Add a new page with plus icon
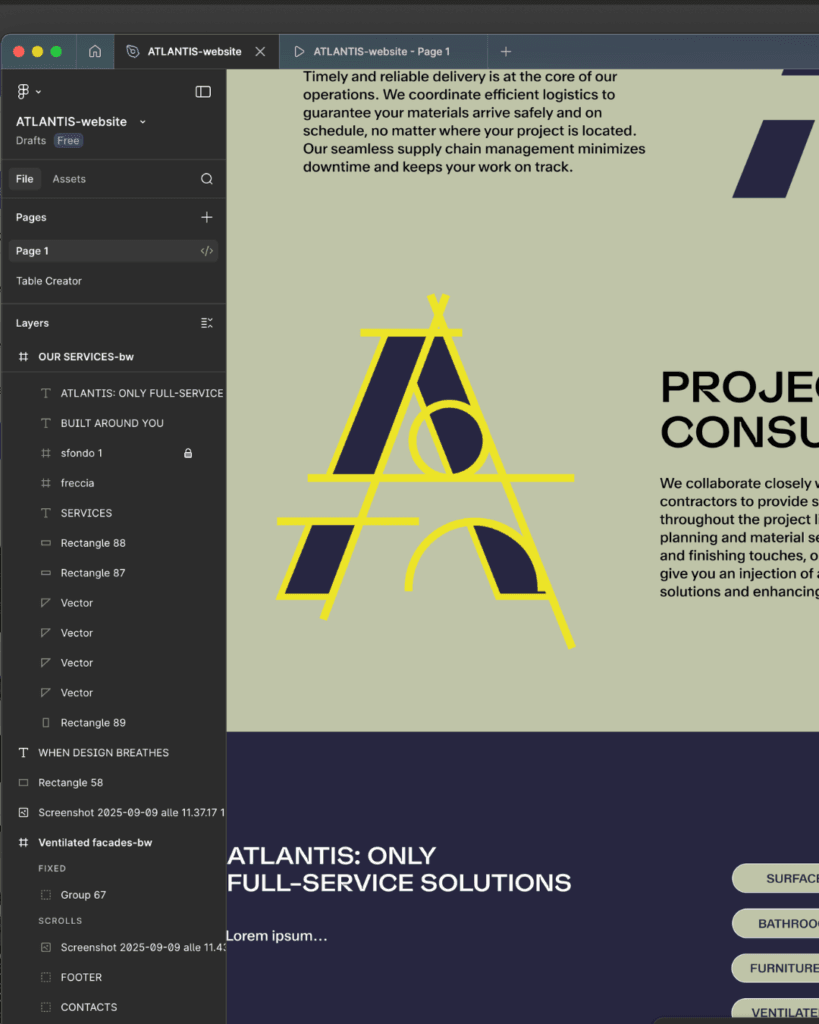The width and height of the screenshot is (819, 1024). (207, 217)
